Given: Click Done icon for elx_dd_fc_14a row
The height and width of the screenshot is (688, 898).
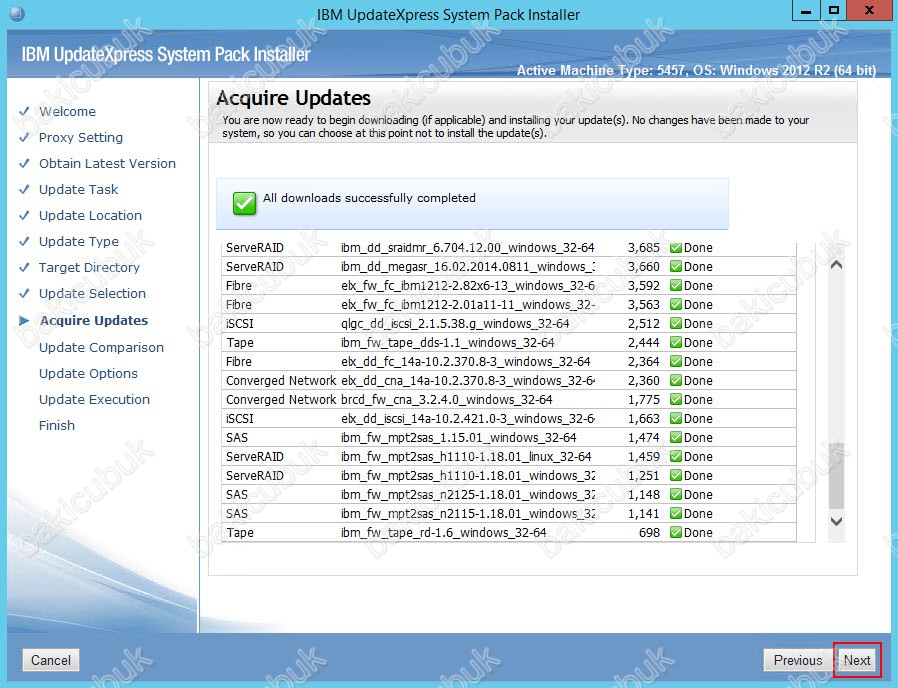Looking at the screenshot, I should [676, 361].
